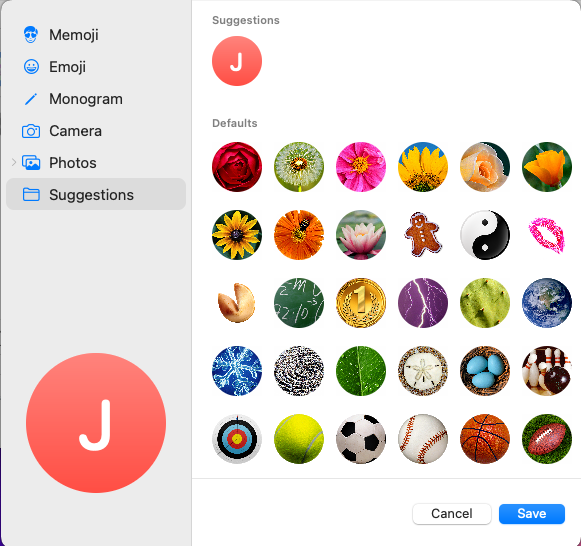This screenshot has height=546, width=581.
Task: Select the dandelion default picture
Action: [x=299, y=167]
